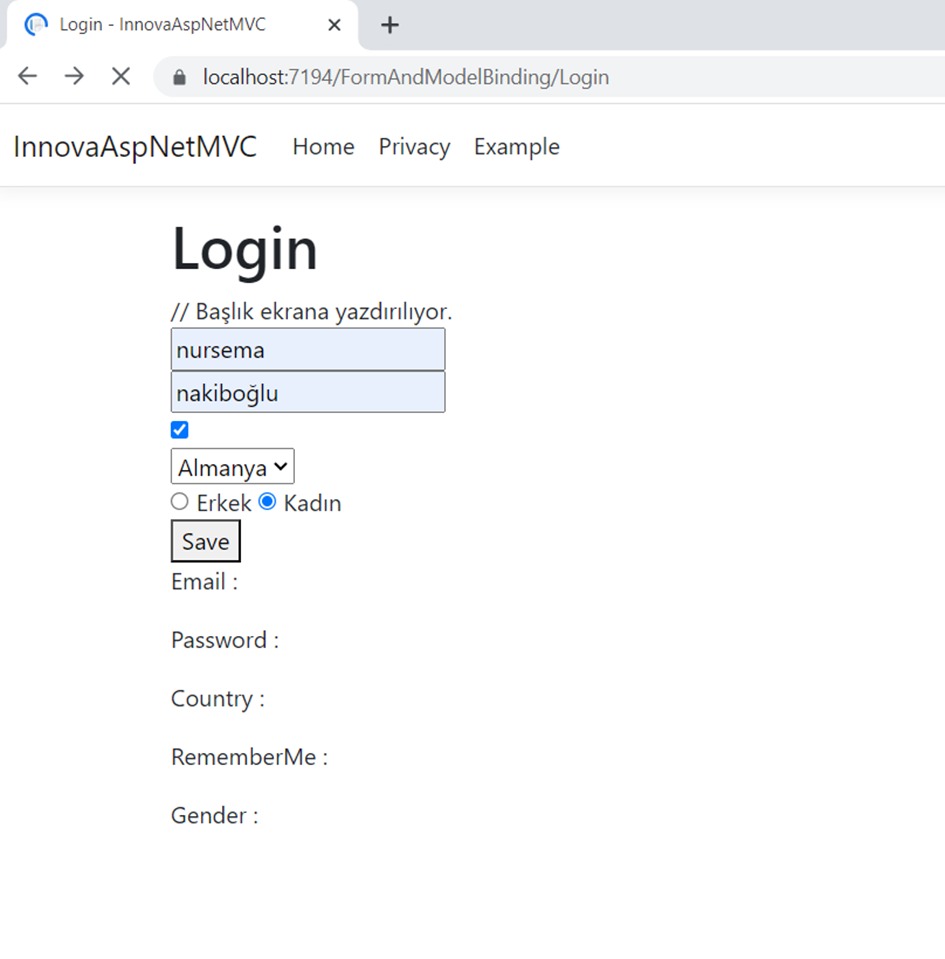Select the Login - InnovaAspNetMVC browser tab
945x959 pixels.
(x=181, y=25)
